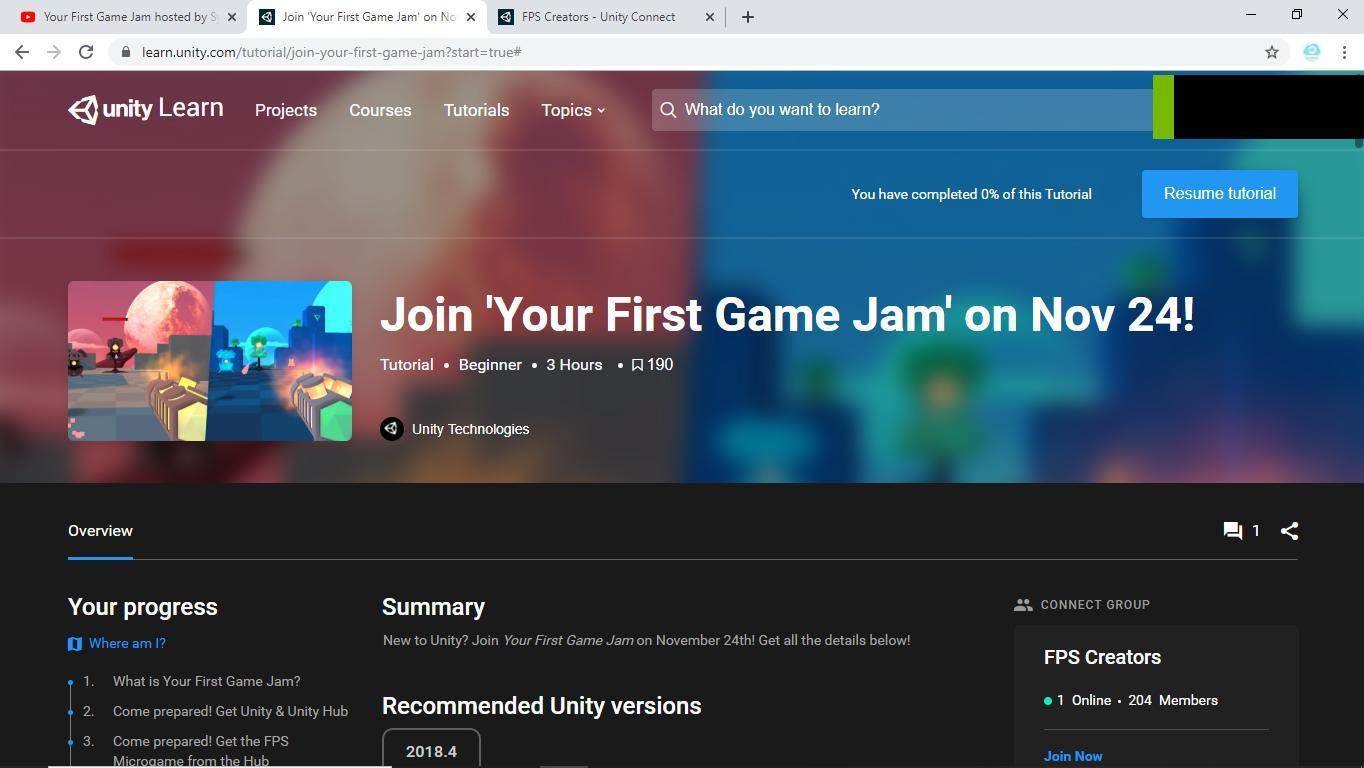Open step 2 Get Unity & Unity Hub
The height and width of the screenshot is (768, 1364).
230,712
